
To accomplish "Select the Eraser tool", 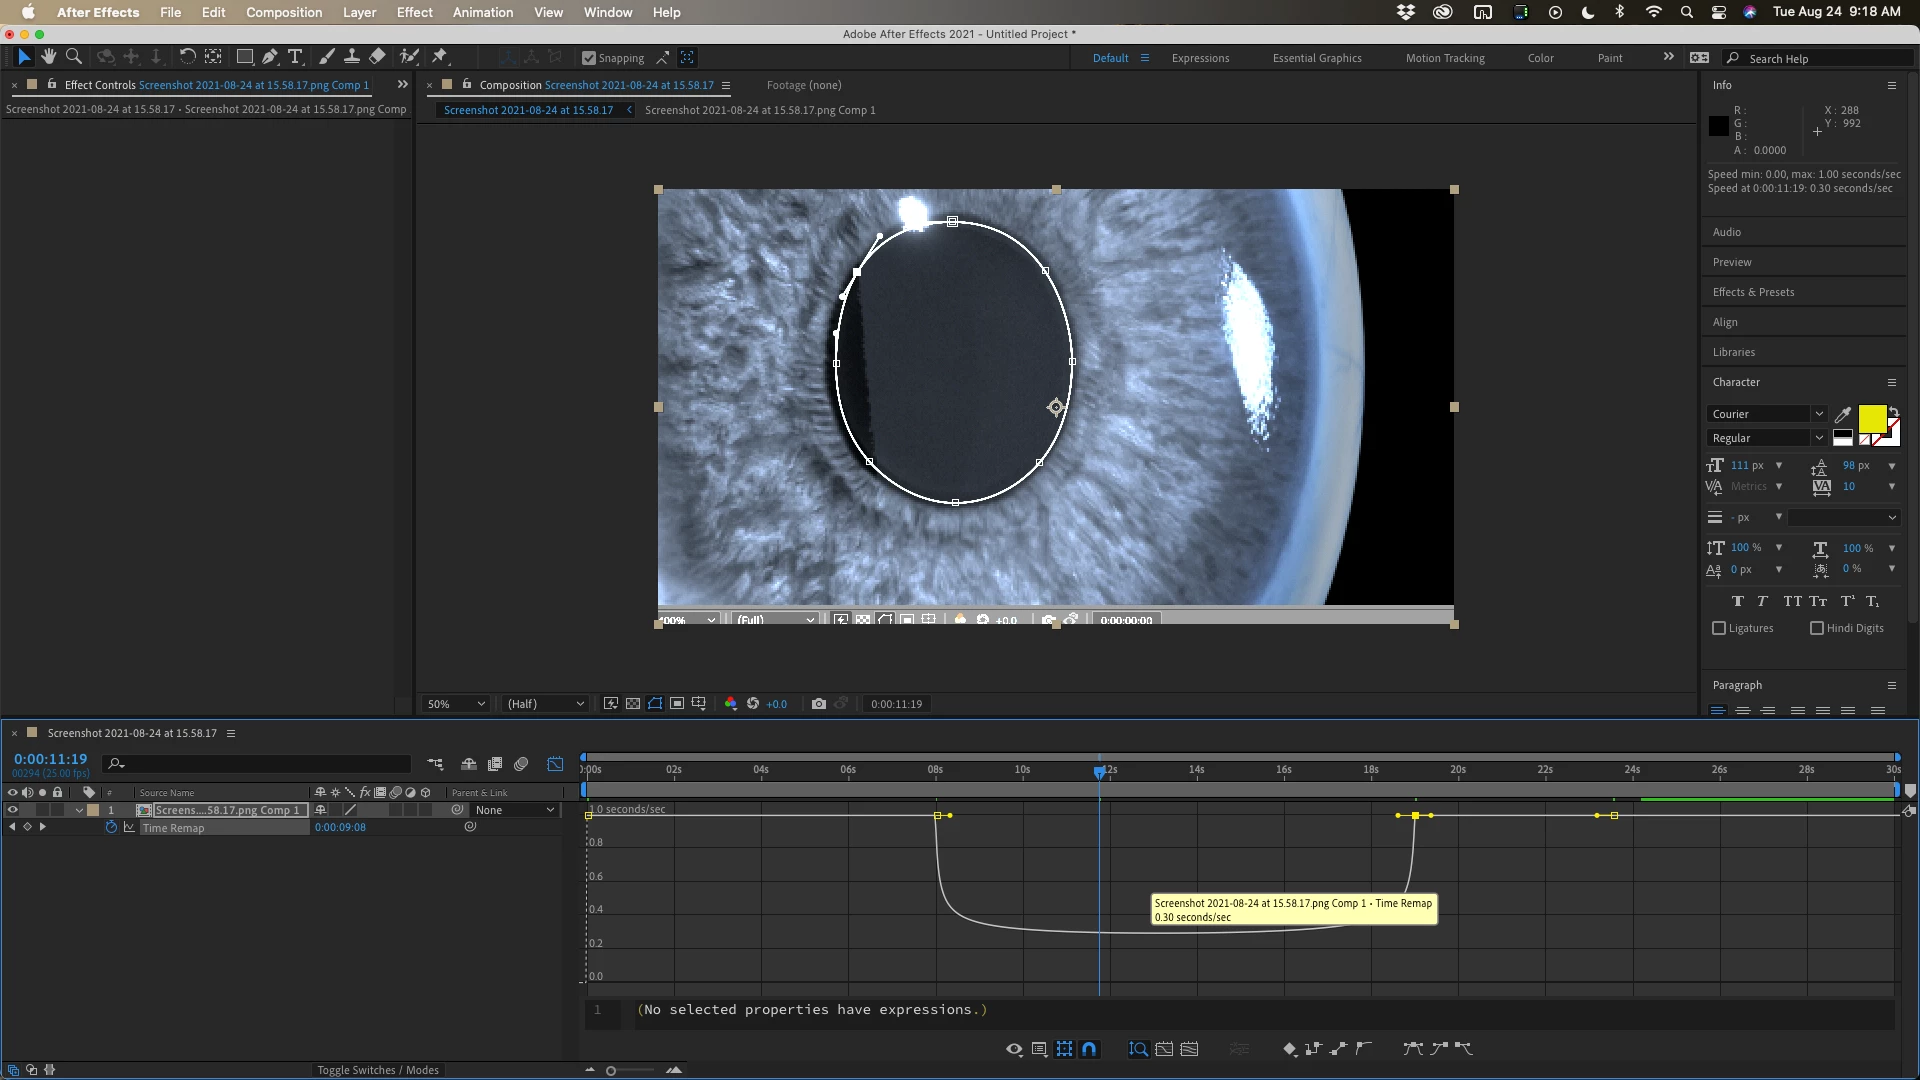I will pyautogui.click(x=377, y=57).
